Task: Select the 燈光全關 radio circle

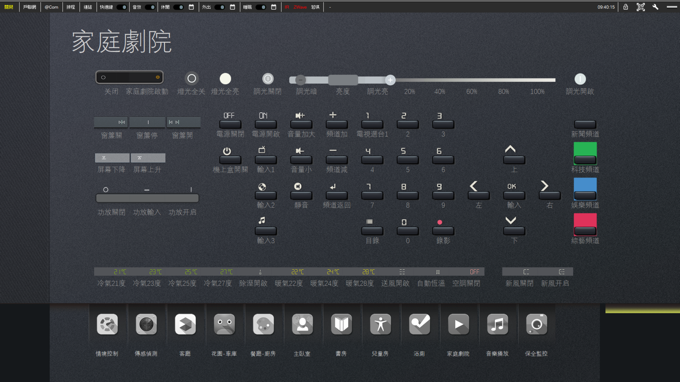Action: point(191,78)
